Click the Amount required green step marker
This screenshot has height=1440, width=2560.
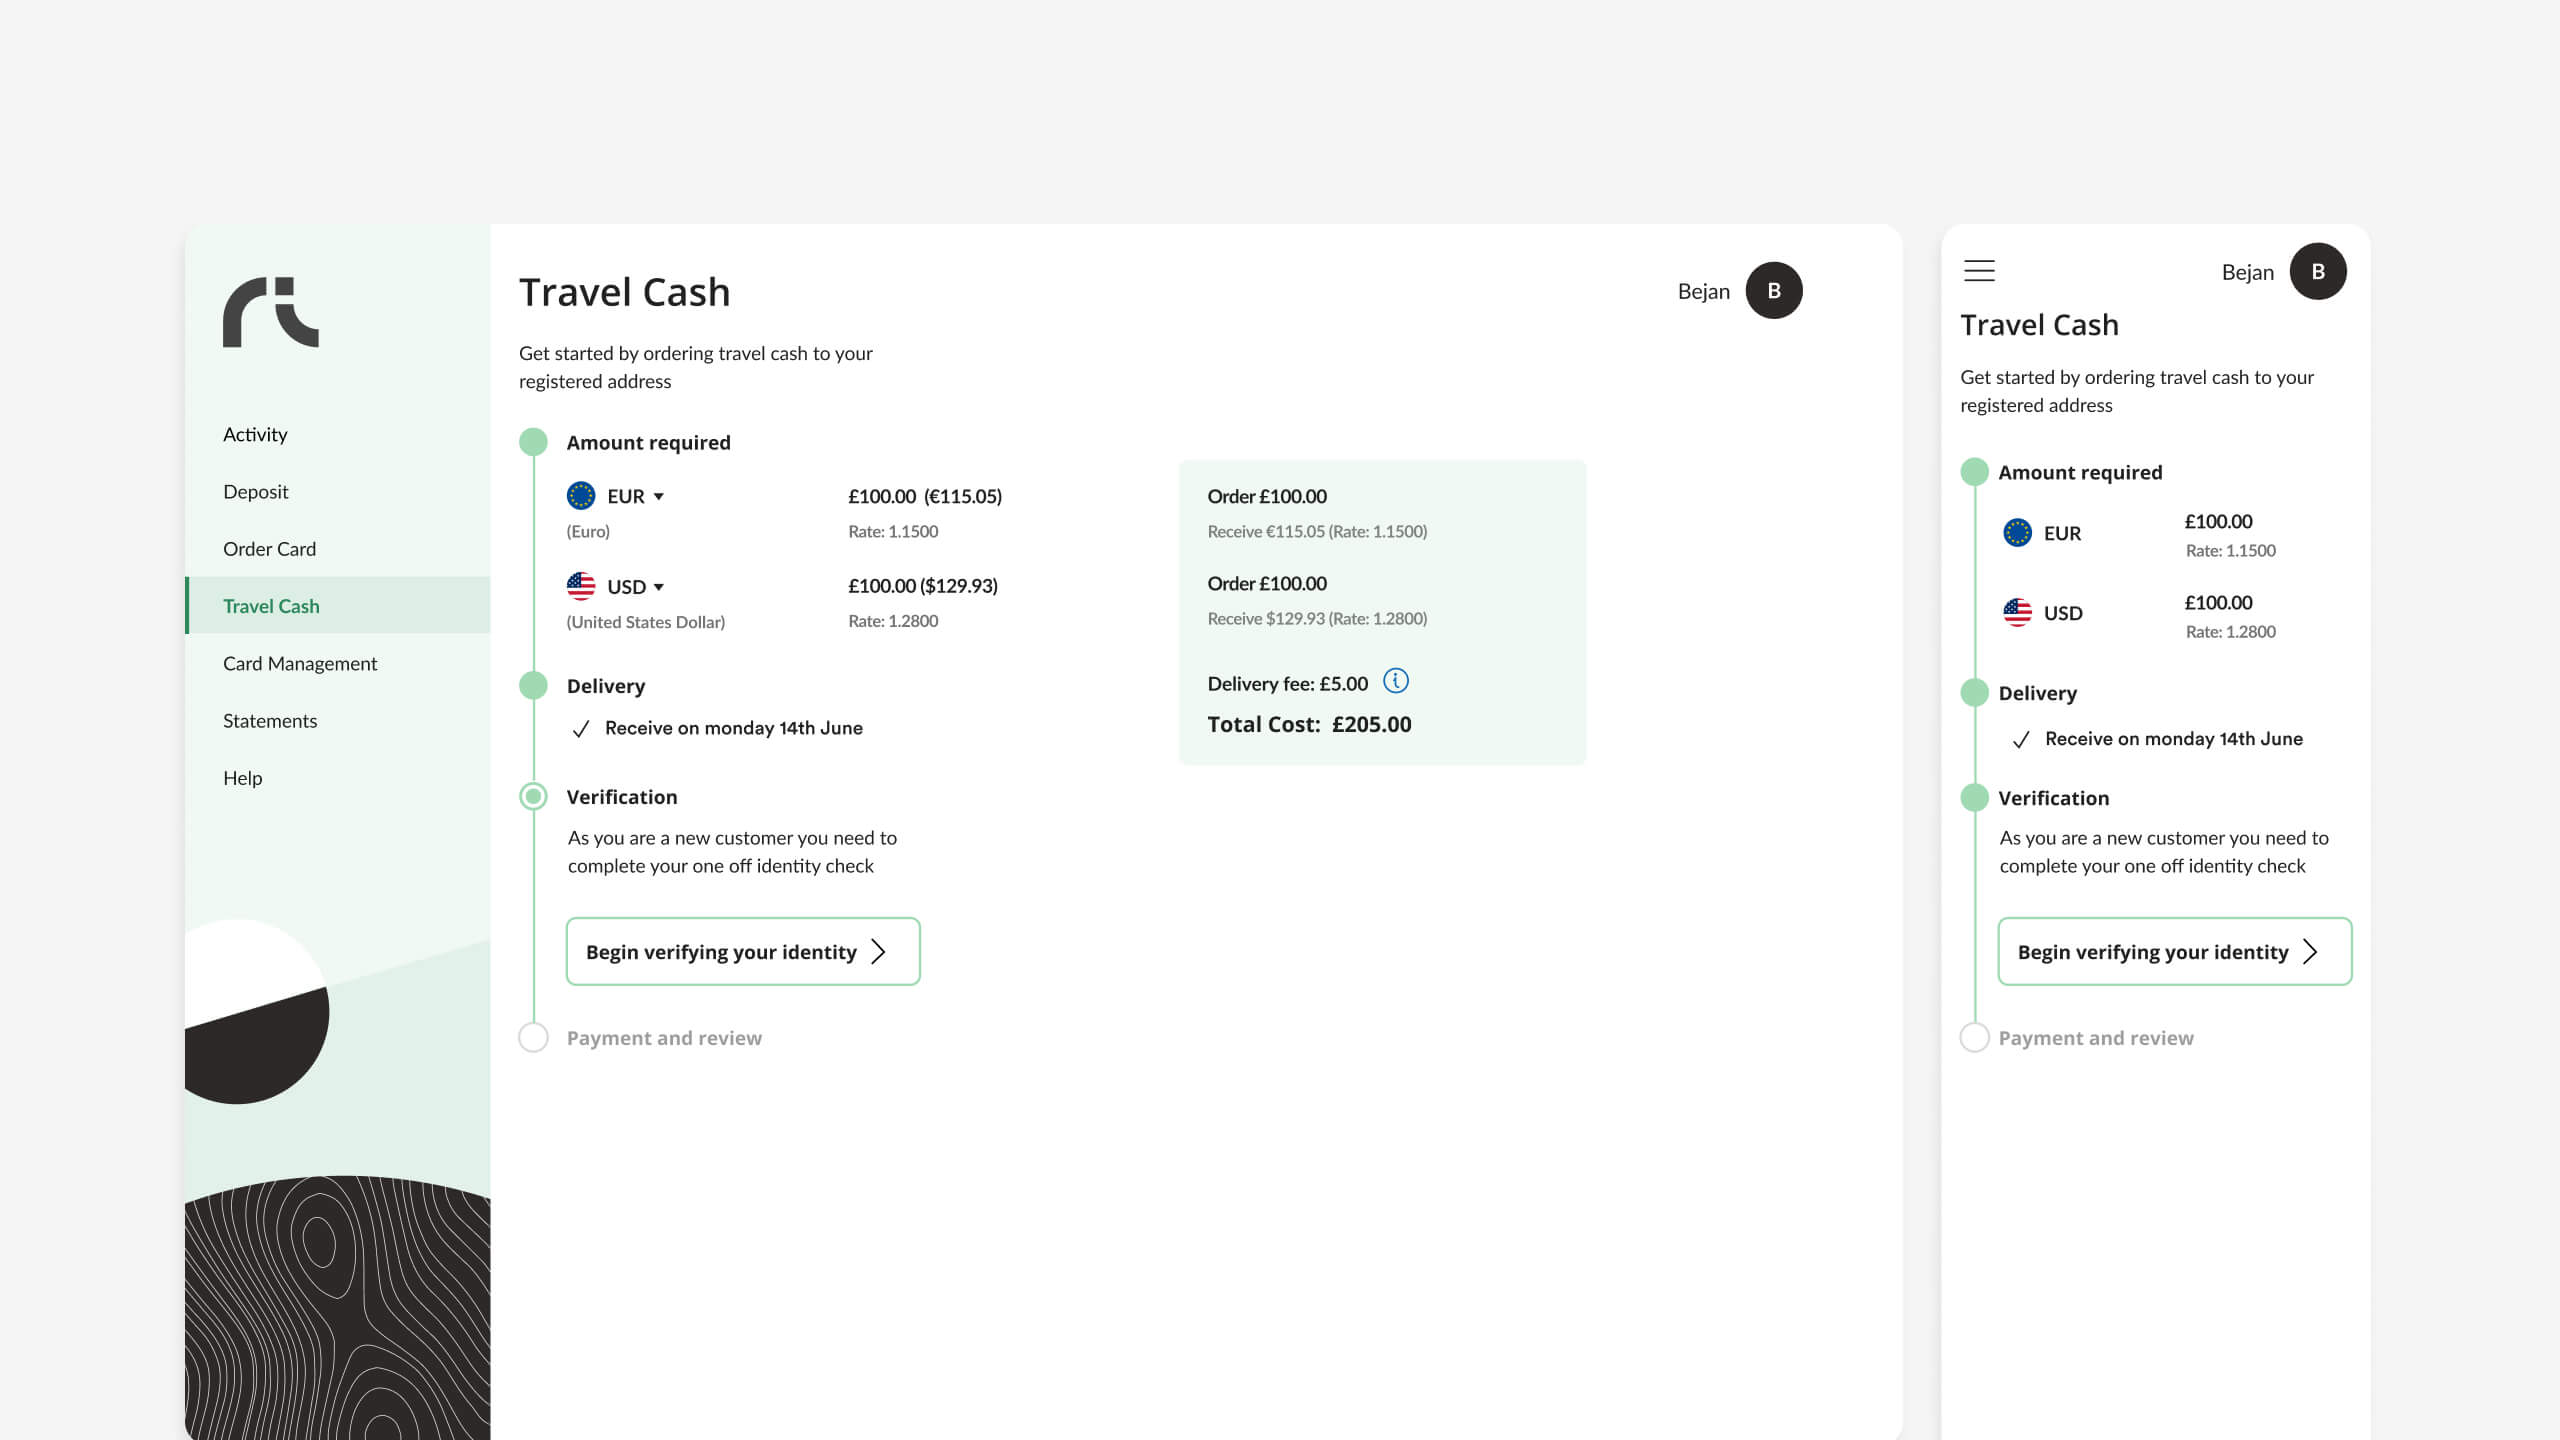coord(534,442)
